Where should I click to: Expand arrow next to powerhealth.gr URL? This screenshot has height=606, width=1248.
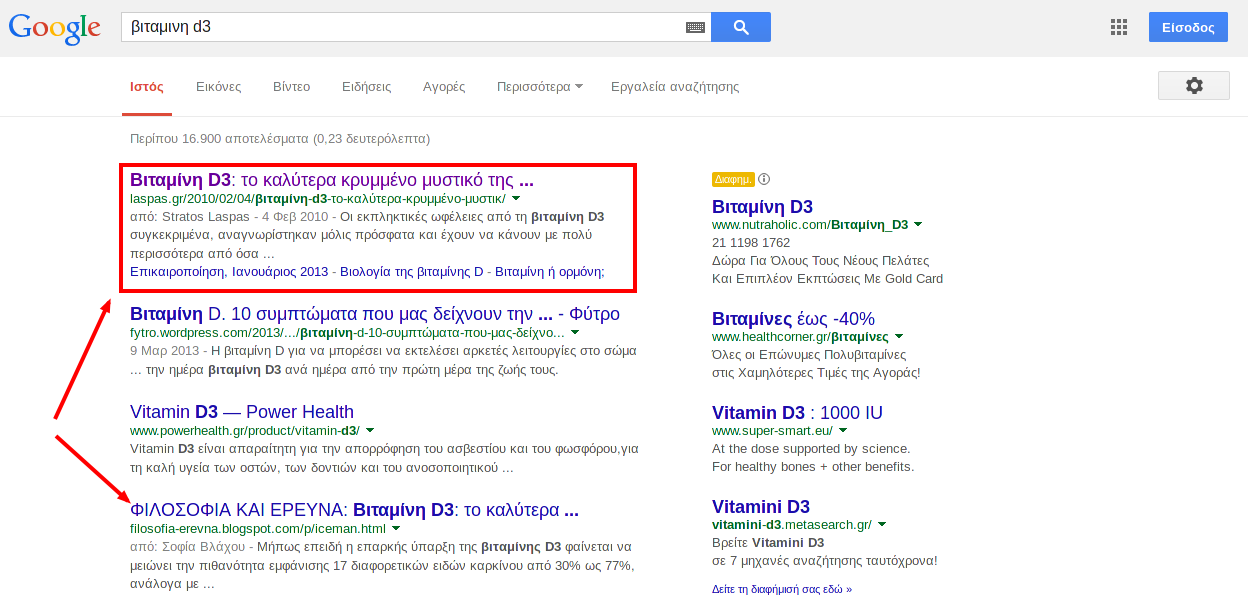click(x=370, y=431)
